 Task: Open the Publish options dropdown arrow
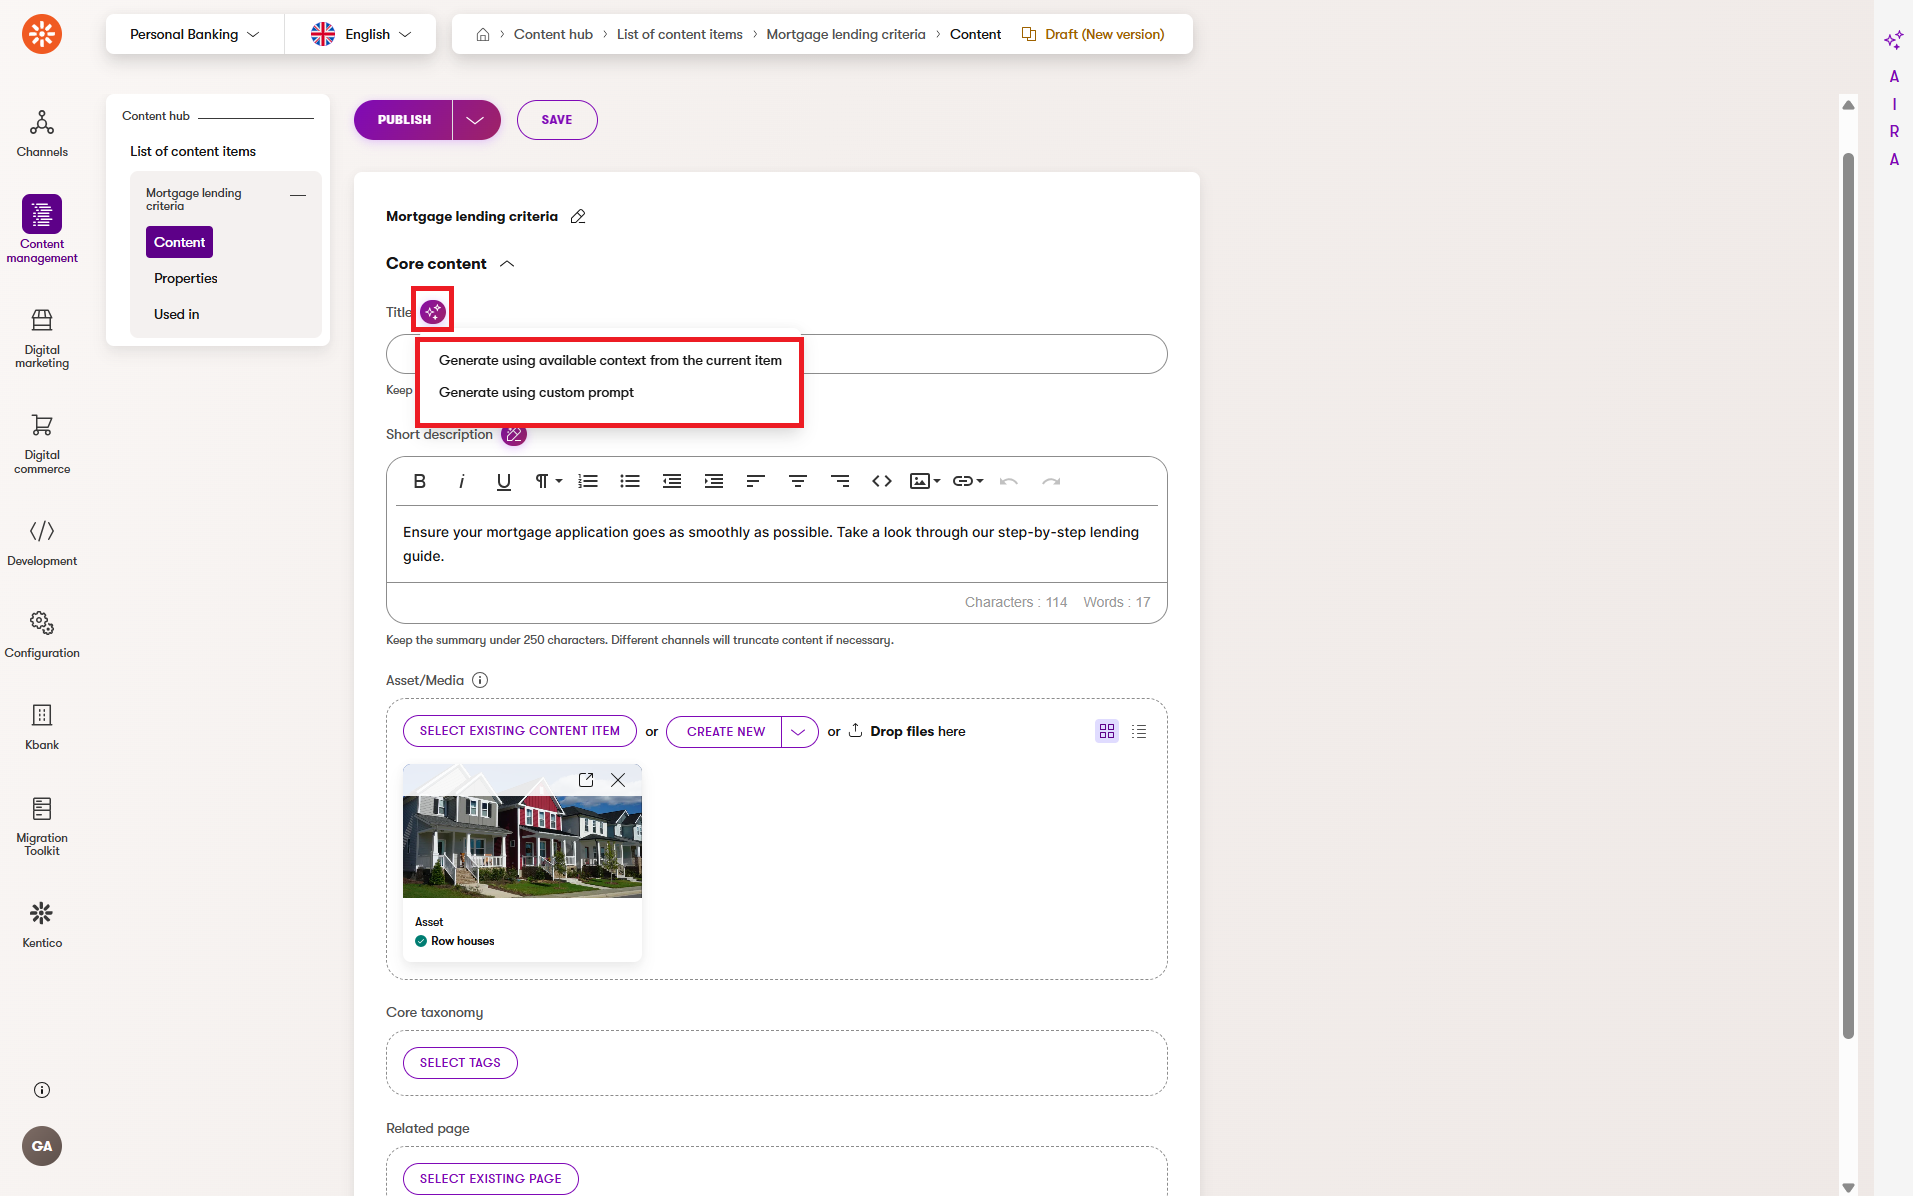click(473, 119)
